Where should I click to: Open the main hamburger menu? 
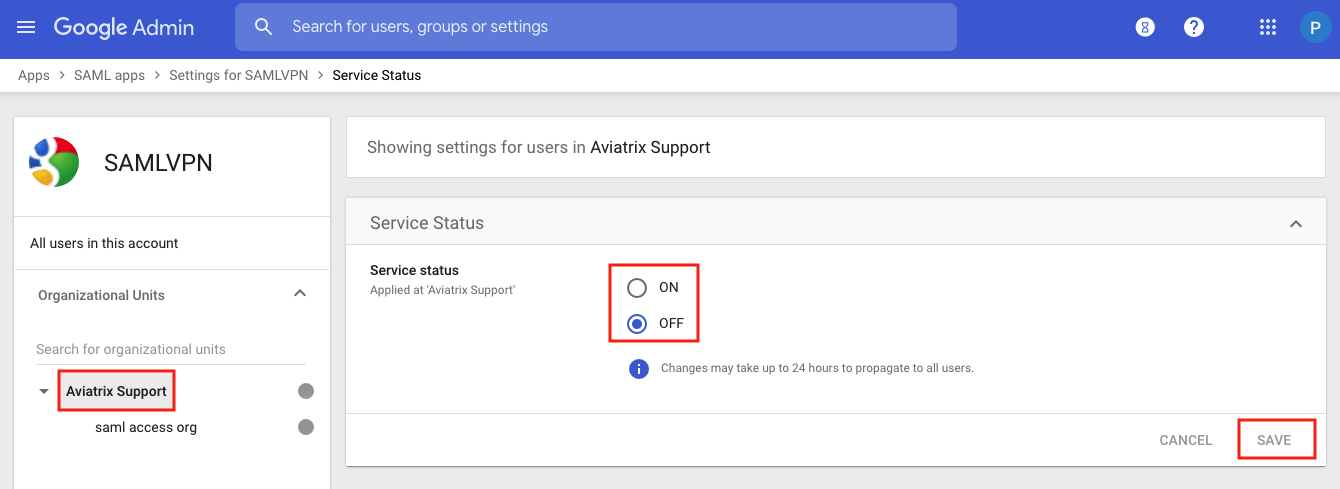(26, 27)
